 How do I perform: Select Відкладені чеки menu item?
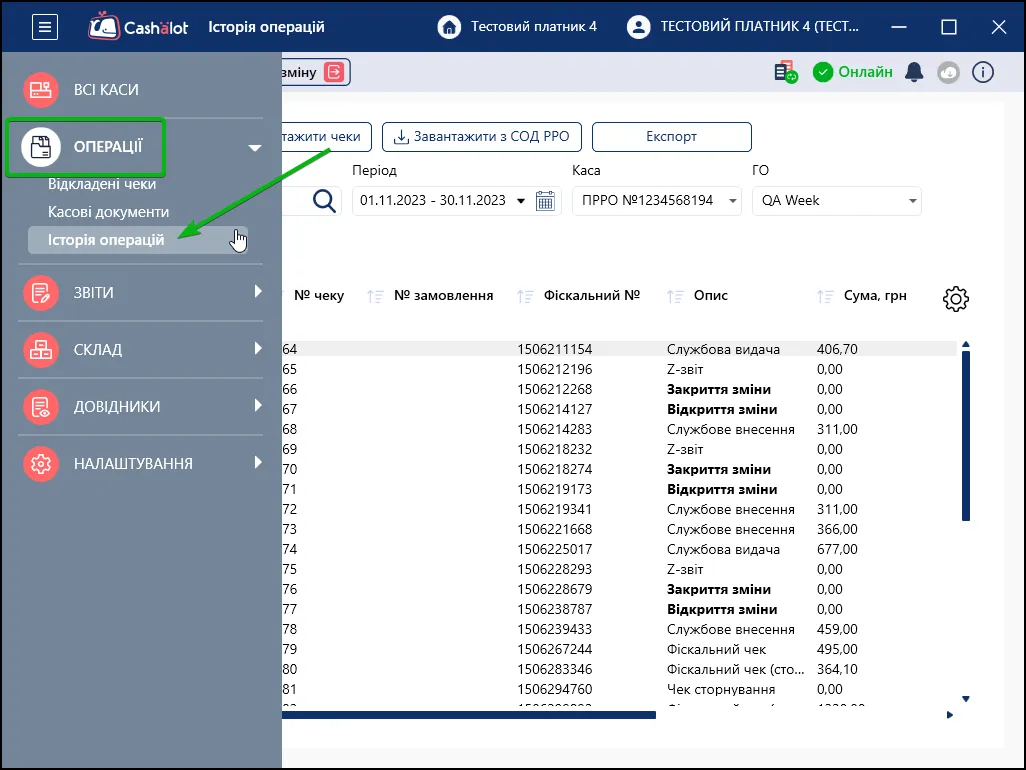(x=101, y=184)
